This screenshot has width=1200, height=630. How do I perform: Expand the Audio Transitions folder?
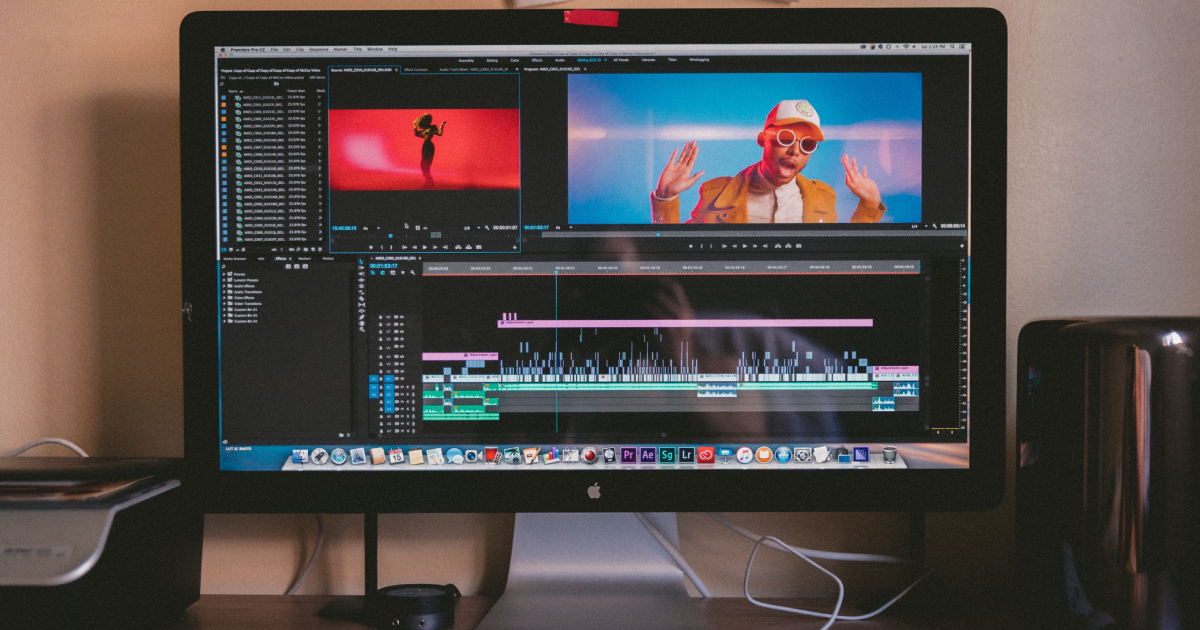[224, 292]
